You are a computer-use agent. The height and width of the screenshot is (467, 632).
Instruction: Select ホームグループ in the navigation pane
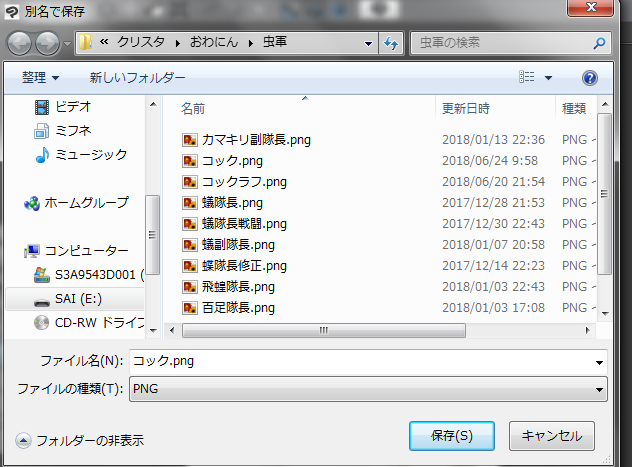86,203
